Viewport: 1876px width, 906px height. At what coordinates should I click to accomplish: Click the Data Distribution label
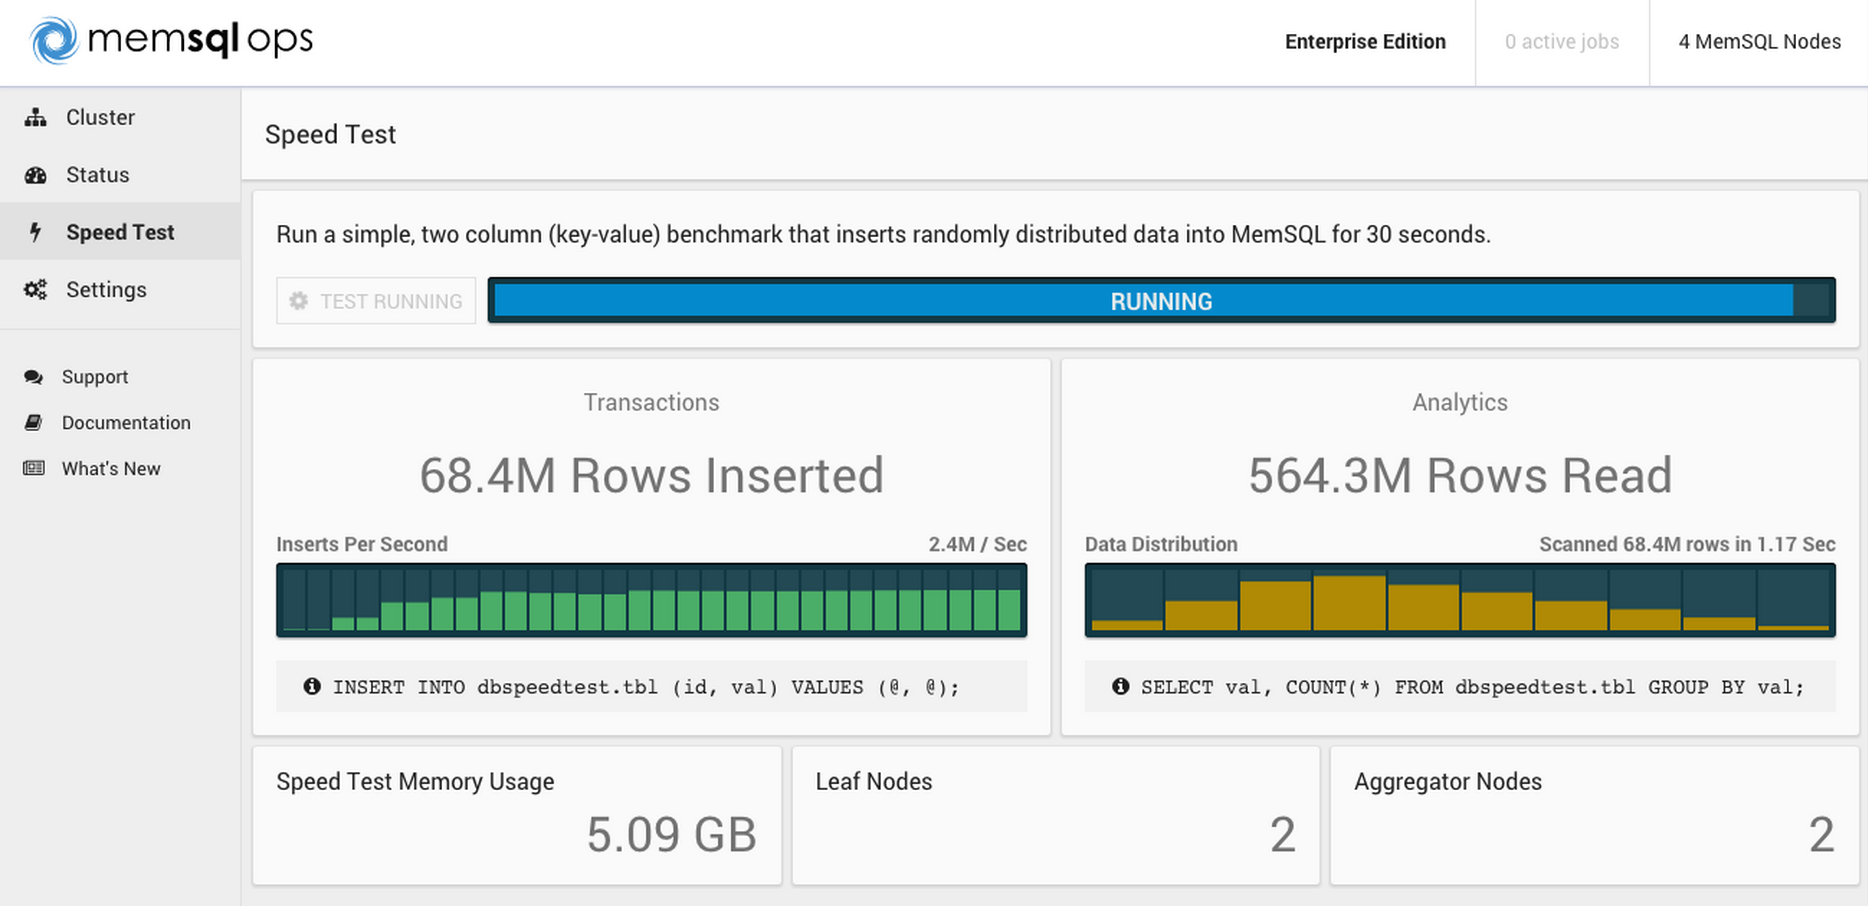(1161, 544)
